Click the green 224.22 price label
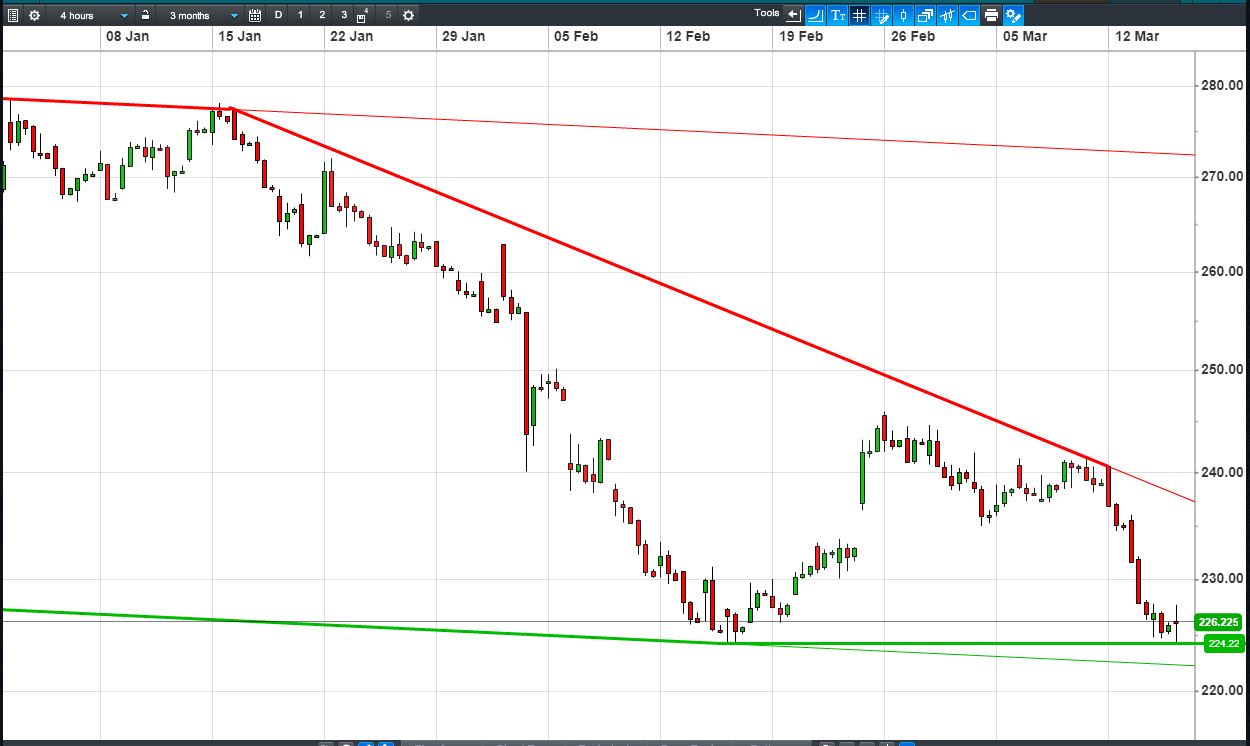The image size is (1250, 746). 1224,643
